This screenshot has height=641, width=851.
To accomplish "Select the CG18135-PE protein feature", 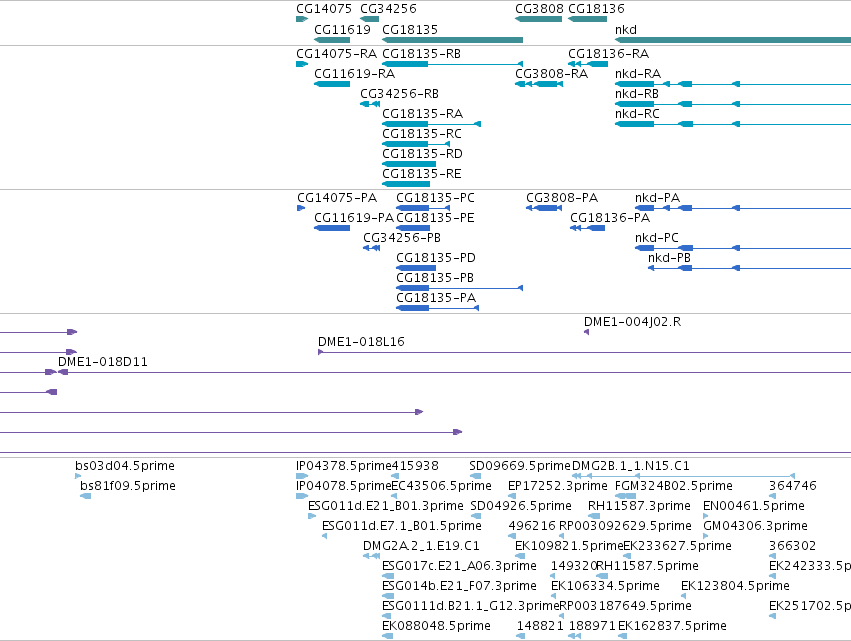I will click(413, 228).
